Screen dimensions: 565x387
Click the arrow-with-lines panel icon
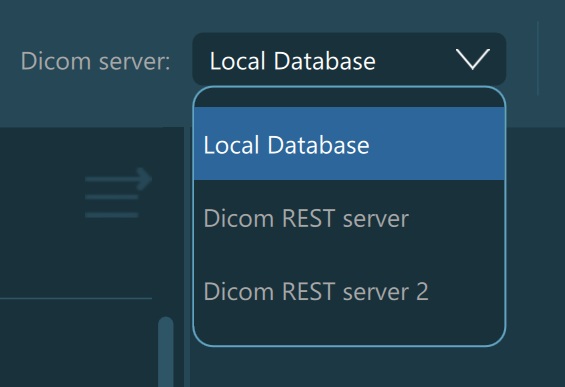(x=118, y=193)
